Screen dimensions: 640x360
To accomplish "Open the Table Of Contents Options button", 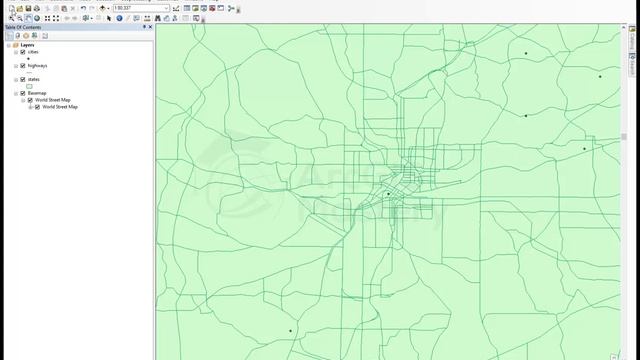I will tap(45, 36).
